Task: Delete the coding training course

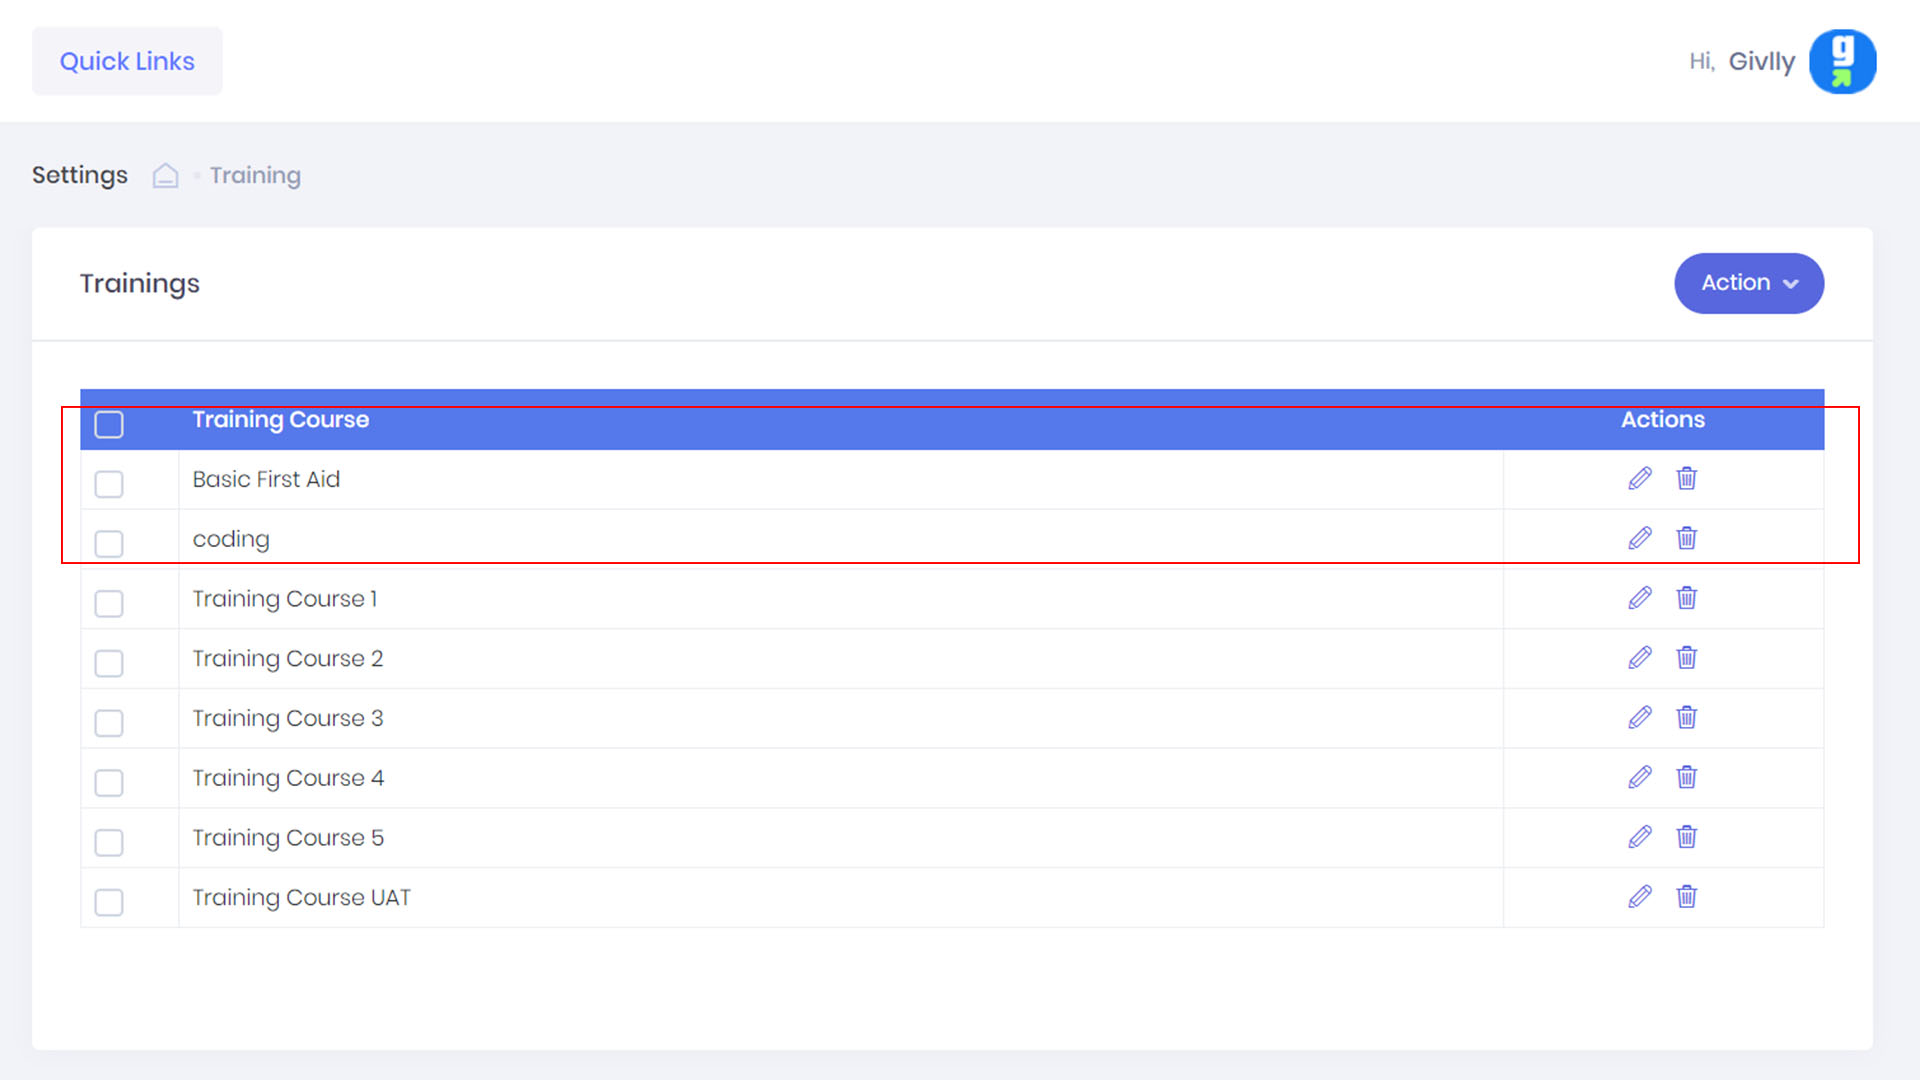Action: coord(1687,539)
